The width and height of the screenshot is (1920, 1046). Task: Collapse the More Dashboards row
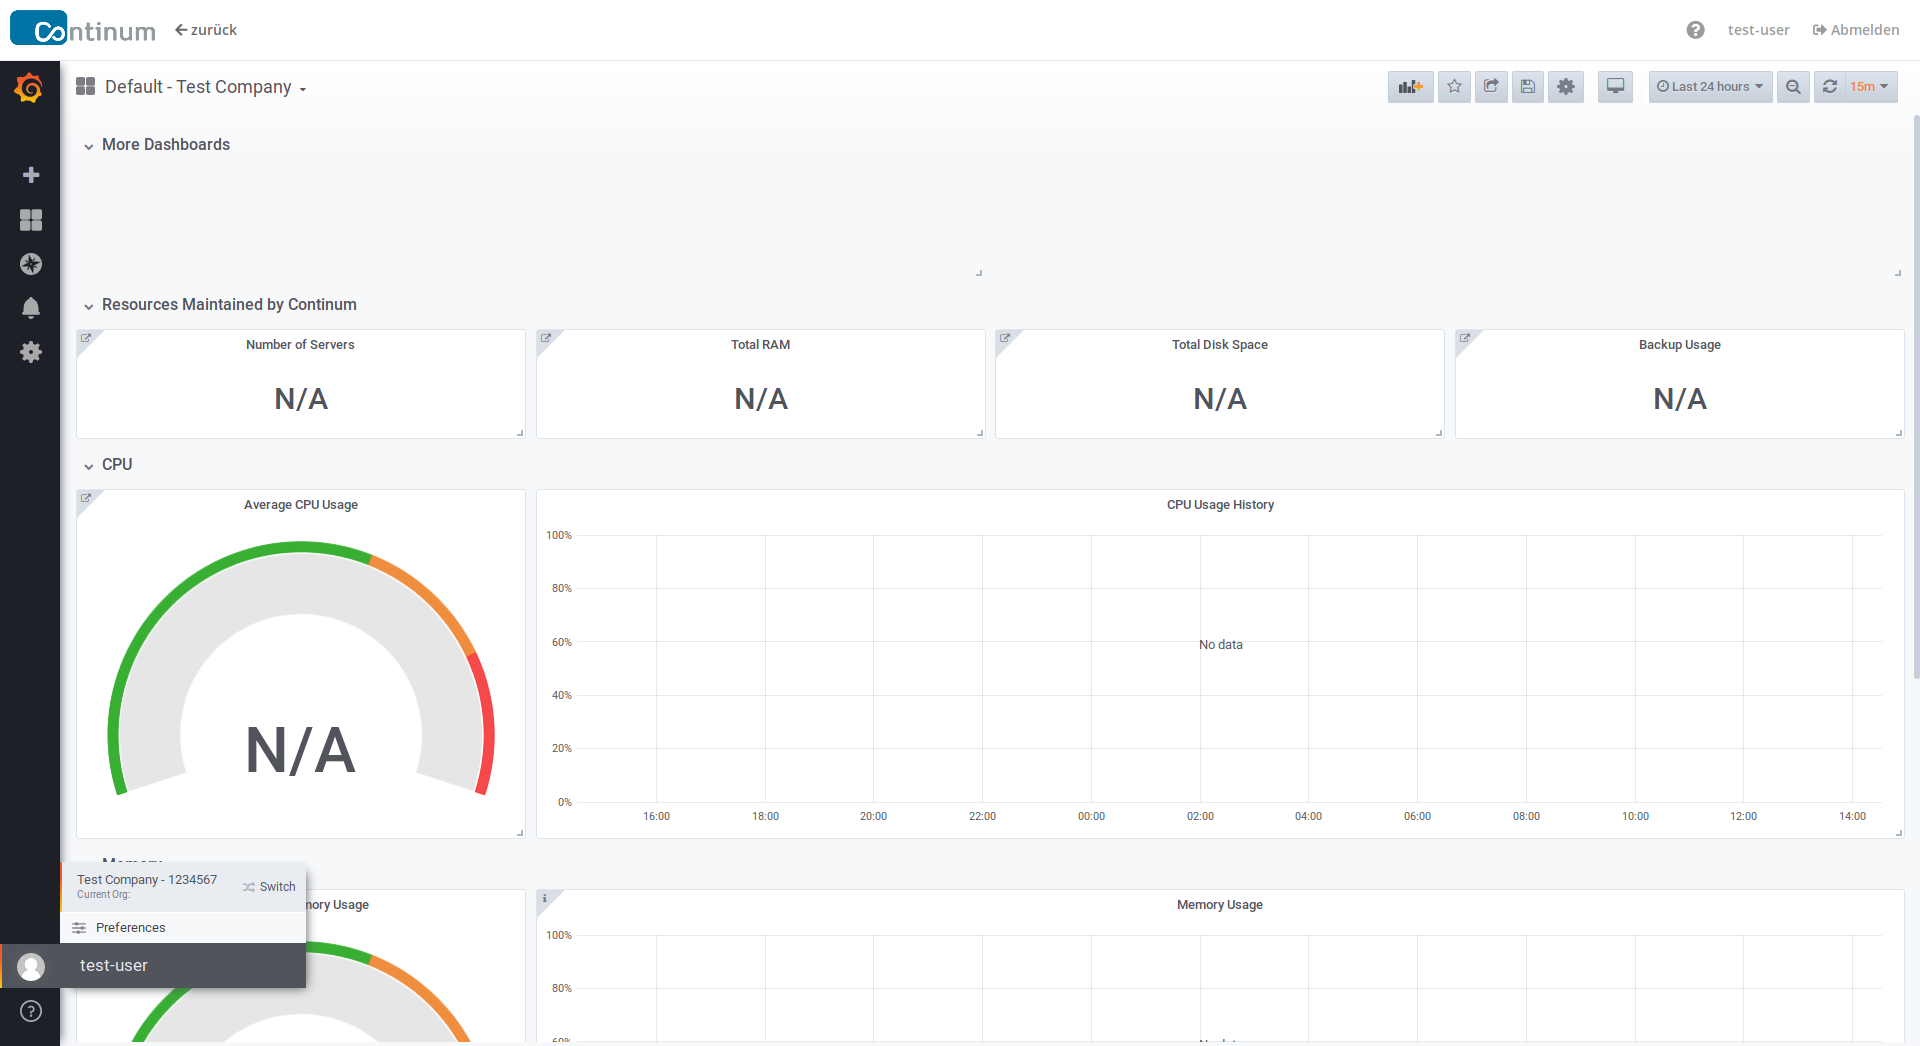(157, 144)
